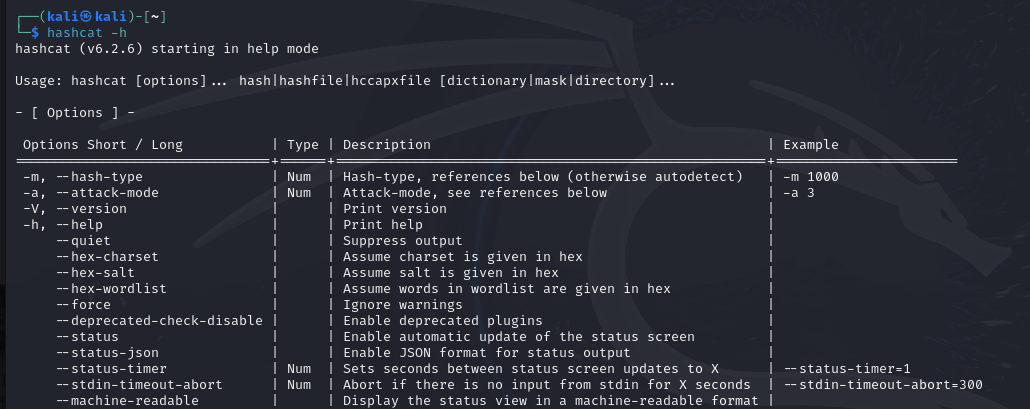The image size is (1030, 409).
Task: Click the --machine-readable option
Action: tap(127, 400)
